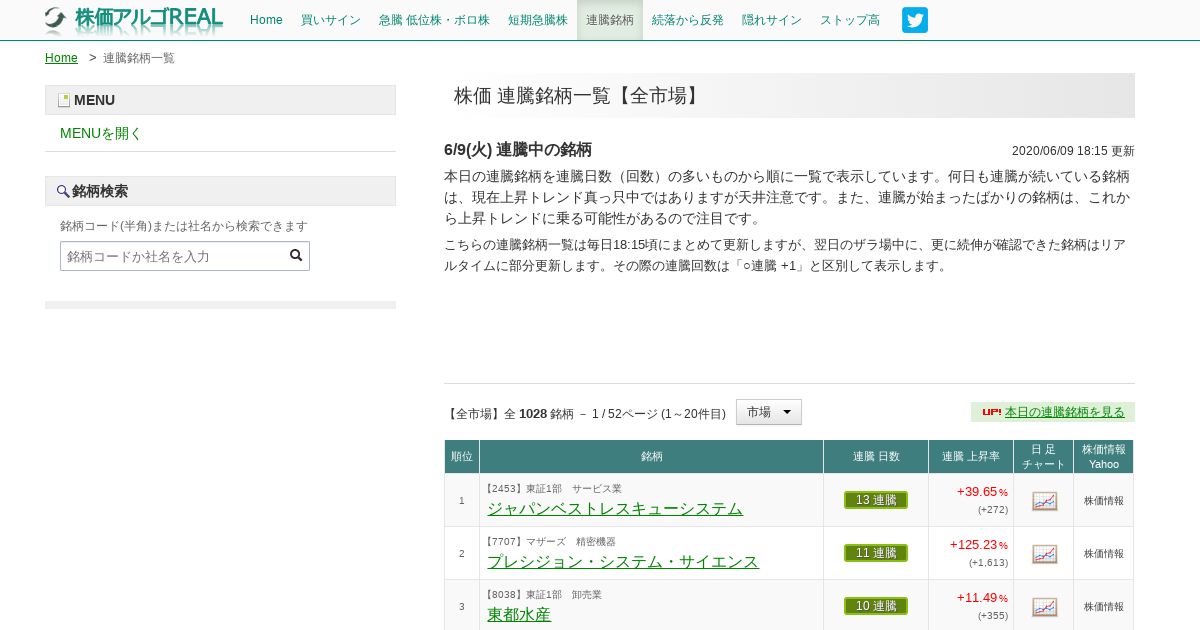Click the +39.65% rise rate value
The height and width of the screenshot is (630, 1200).
982,492
